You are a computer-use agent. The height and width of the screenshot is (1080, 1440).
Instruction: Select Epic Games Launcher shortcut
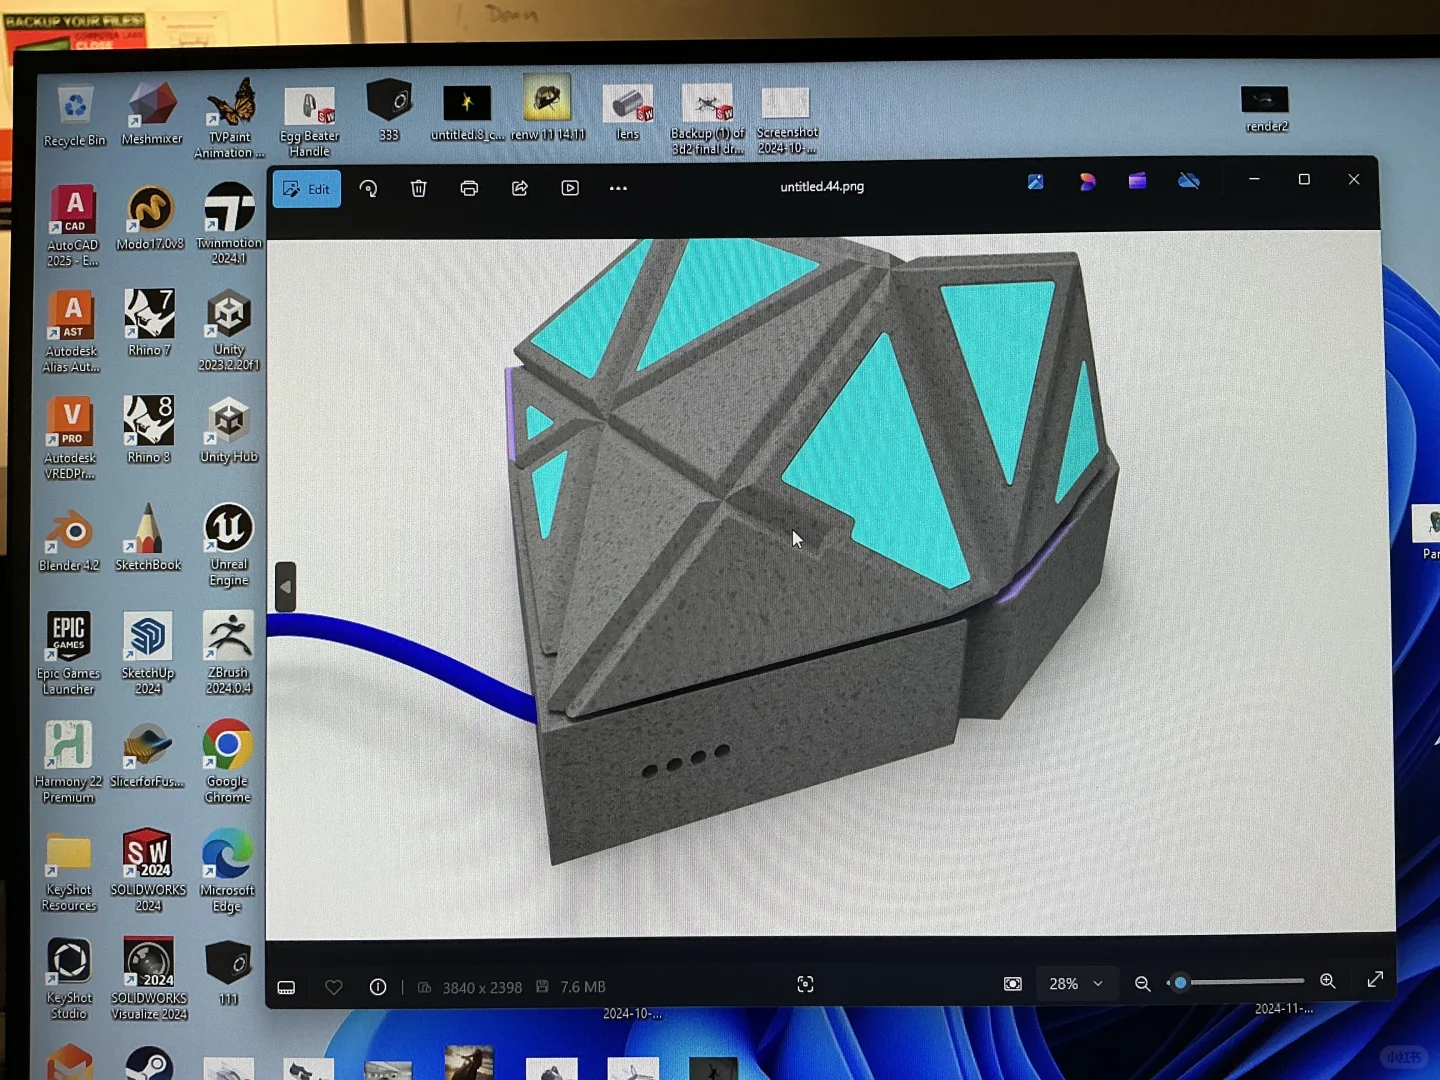tap(68, 654)
